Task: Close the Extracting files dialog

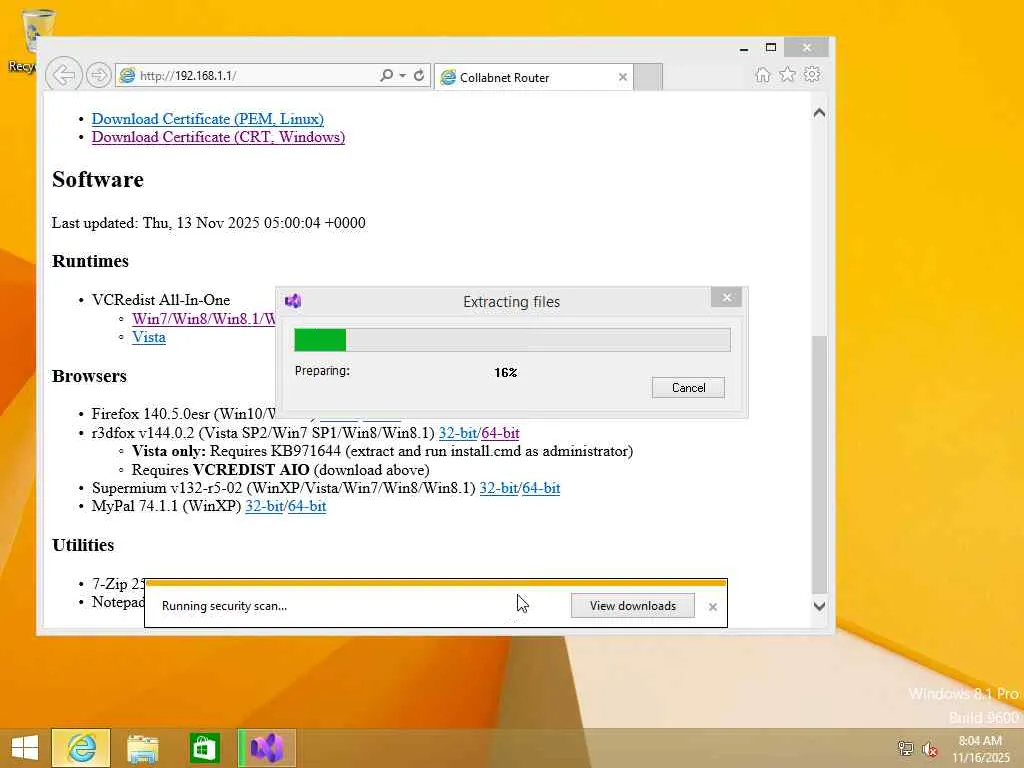Action: pos(727,298)
